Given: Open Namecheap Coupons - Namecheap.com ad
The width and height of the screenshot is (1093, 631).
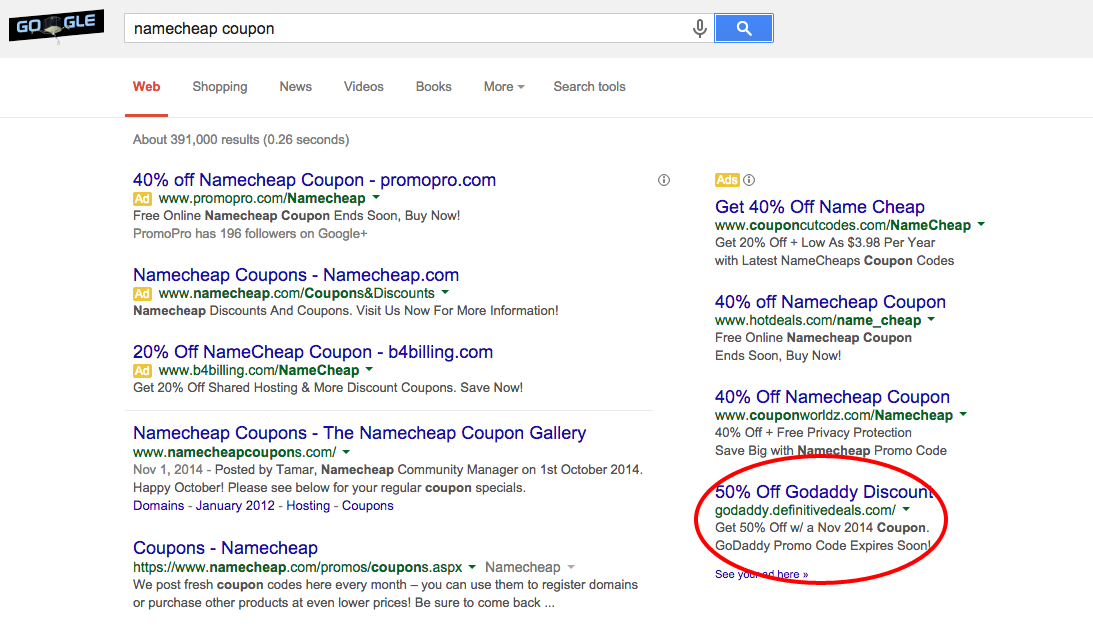Looking at the screenshot, I should (296, 275).
